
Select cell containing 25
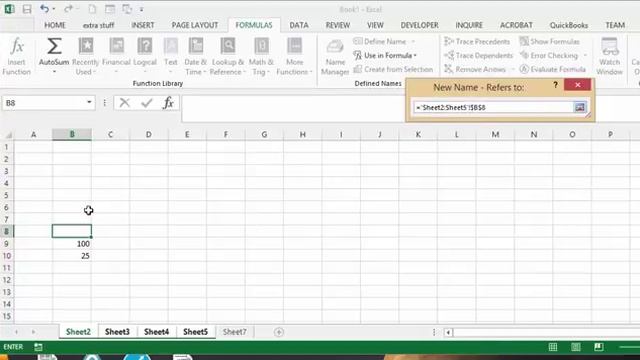pyautogui.click(x=72, y=256)
